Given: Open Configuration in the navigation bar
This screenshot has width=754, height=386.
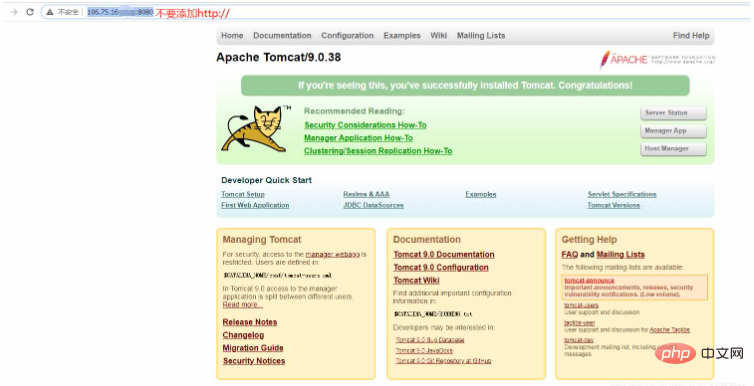Looking at the screenshot, I should [347, 36].
